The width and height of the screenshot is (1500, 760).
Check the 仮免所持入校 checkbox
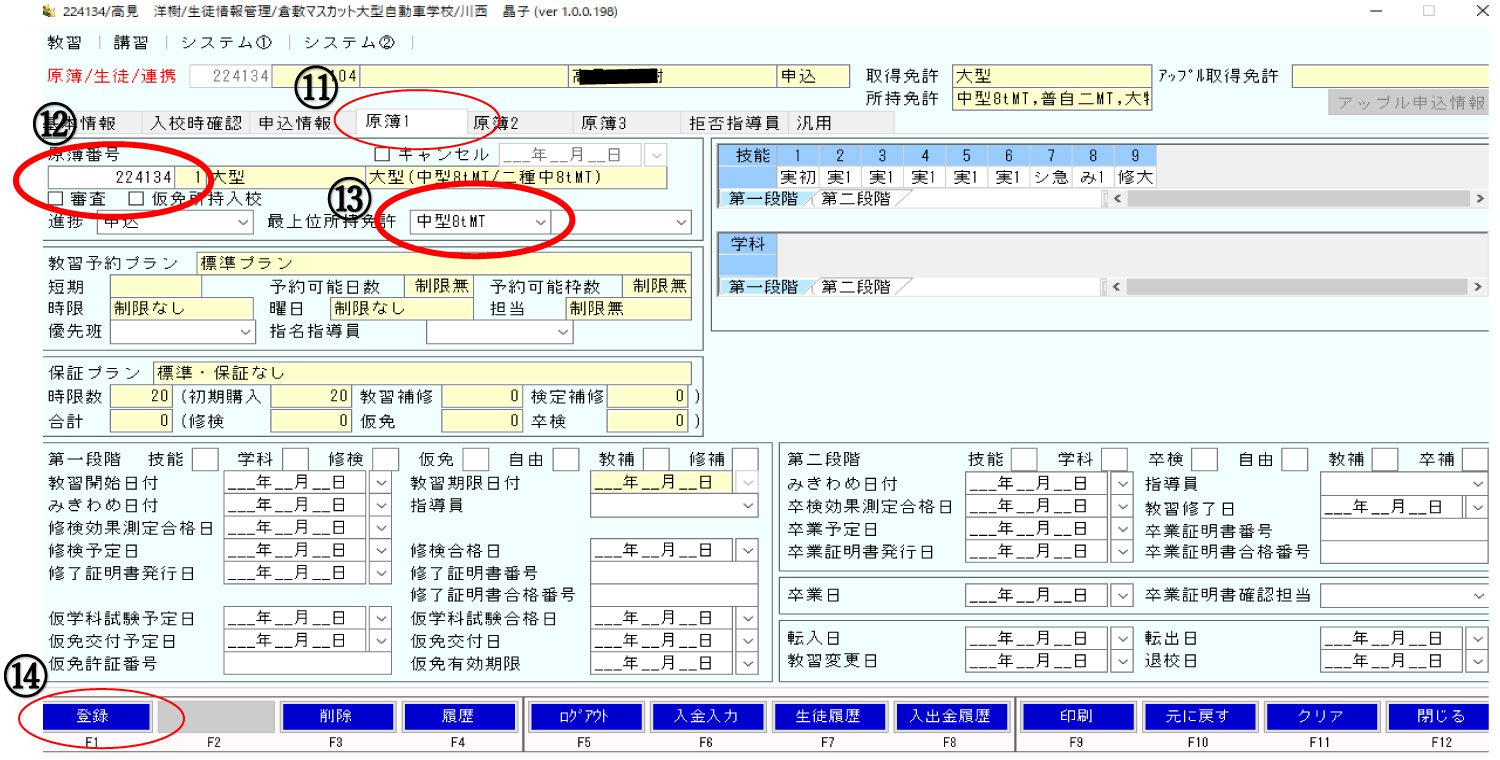click(135, 199)
